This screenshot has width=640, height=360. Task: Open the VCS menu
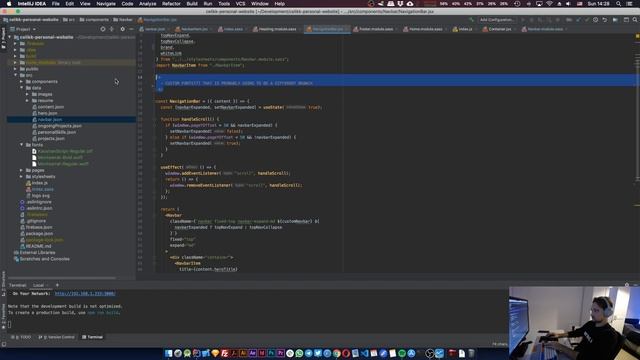coord(240,4)
